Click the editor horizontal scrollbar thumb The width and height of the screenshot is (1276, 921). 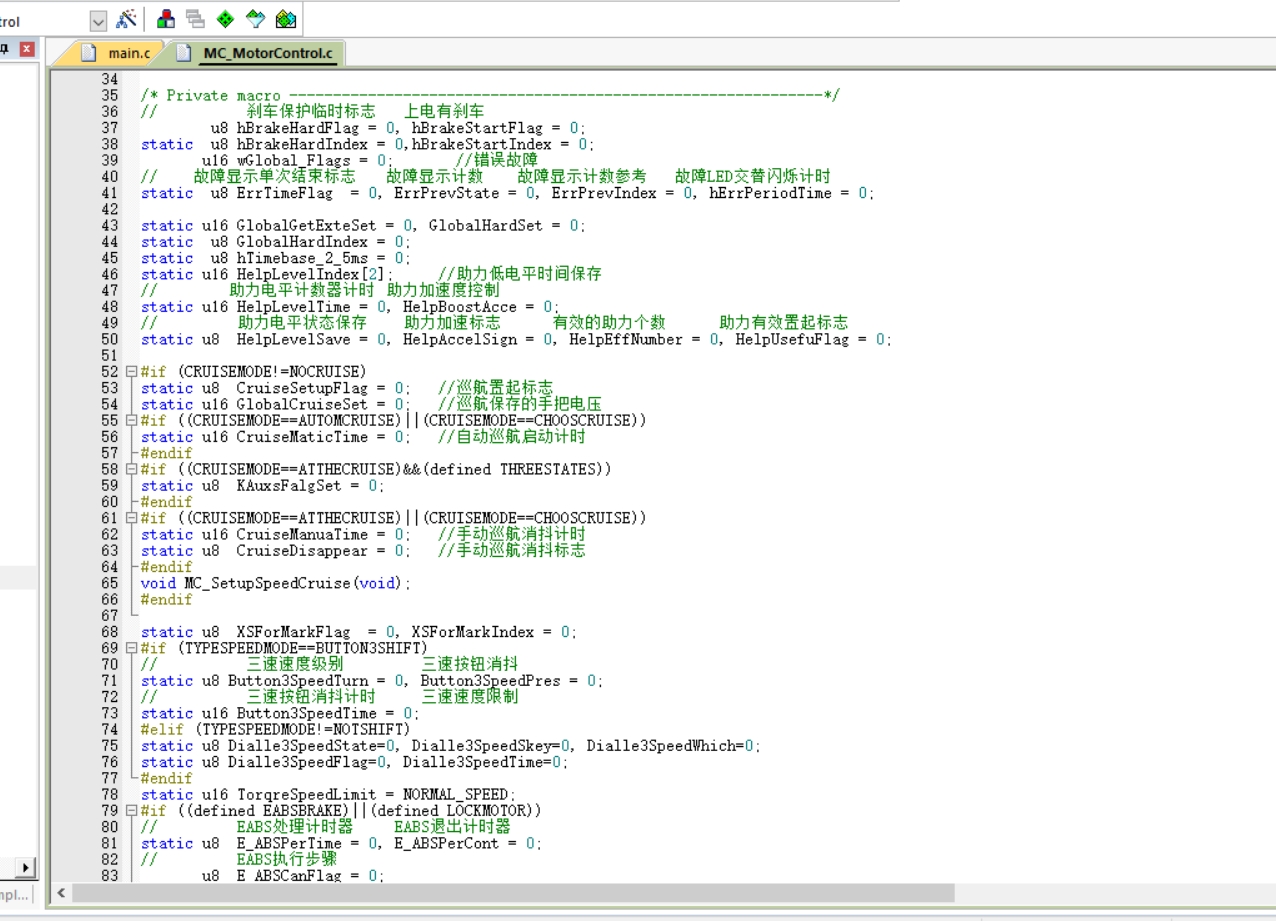pos(513,892)
